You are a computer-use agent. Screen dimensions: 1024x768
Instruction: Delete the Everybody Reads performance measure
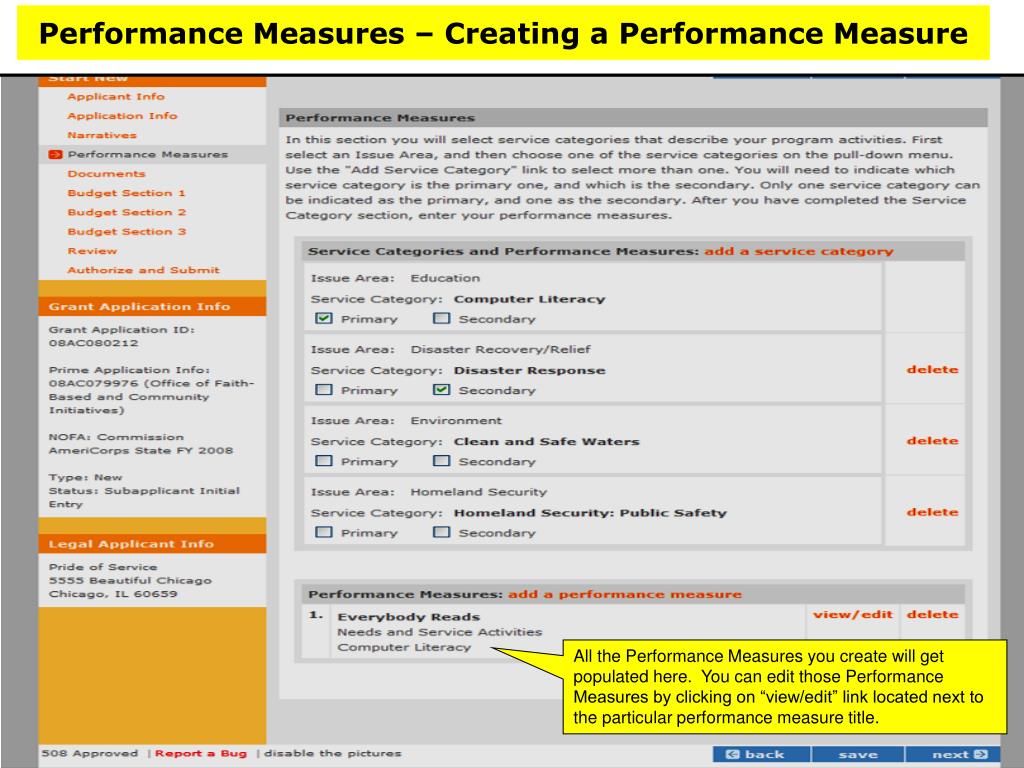click(933, 615)
